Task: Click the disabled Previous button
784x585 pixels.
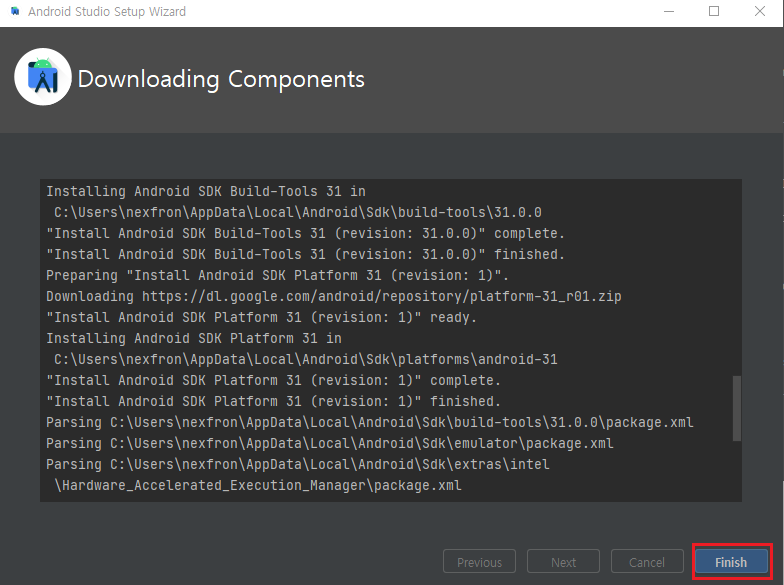Action: coord(479,562)
